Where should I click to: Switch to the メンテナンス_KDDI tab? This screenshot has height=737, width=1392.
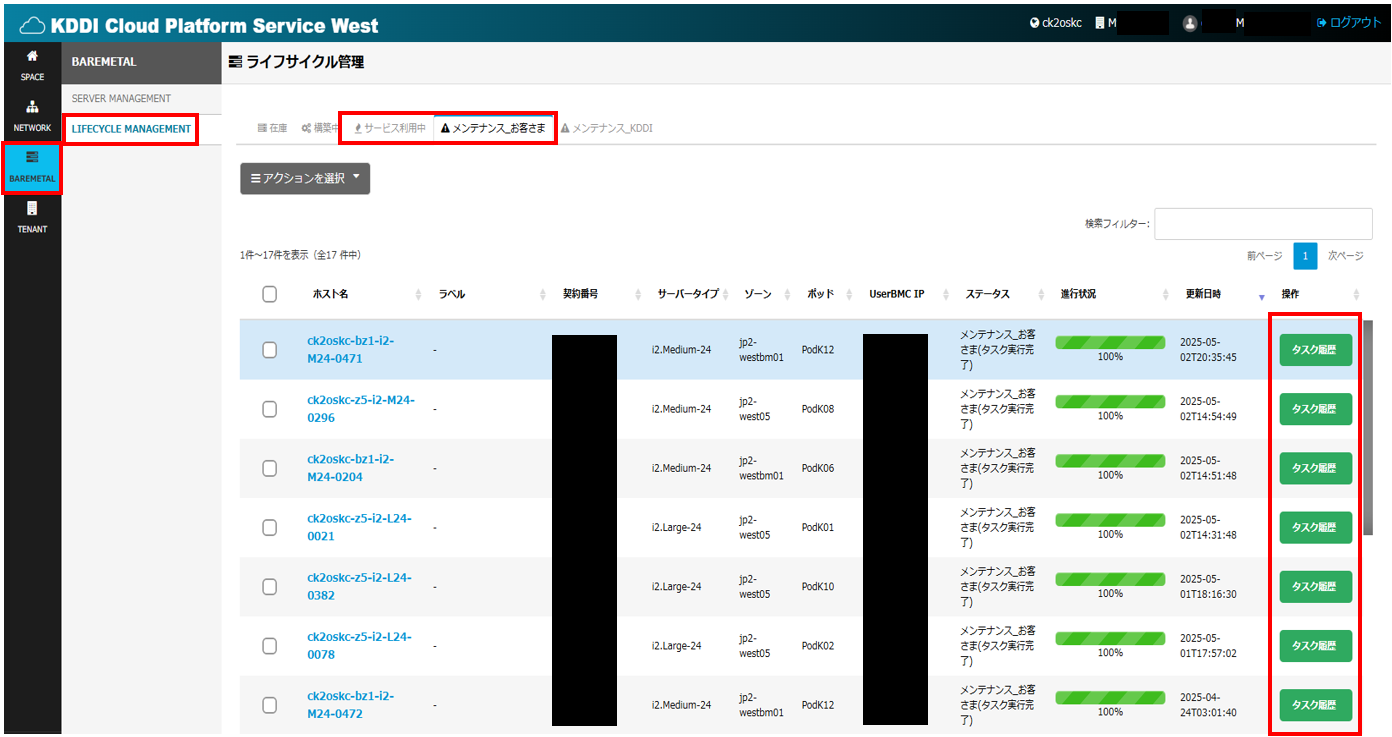[x=606, y=128]
